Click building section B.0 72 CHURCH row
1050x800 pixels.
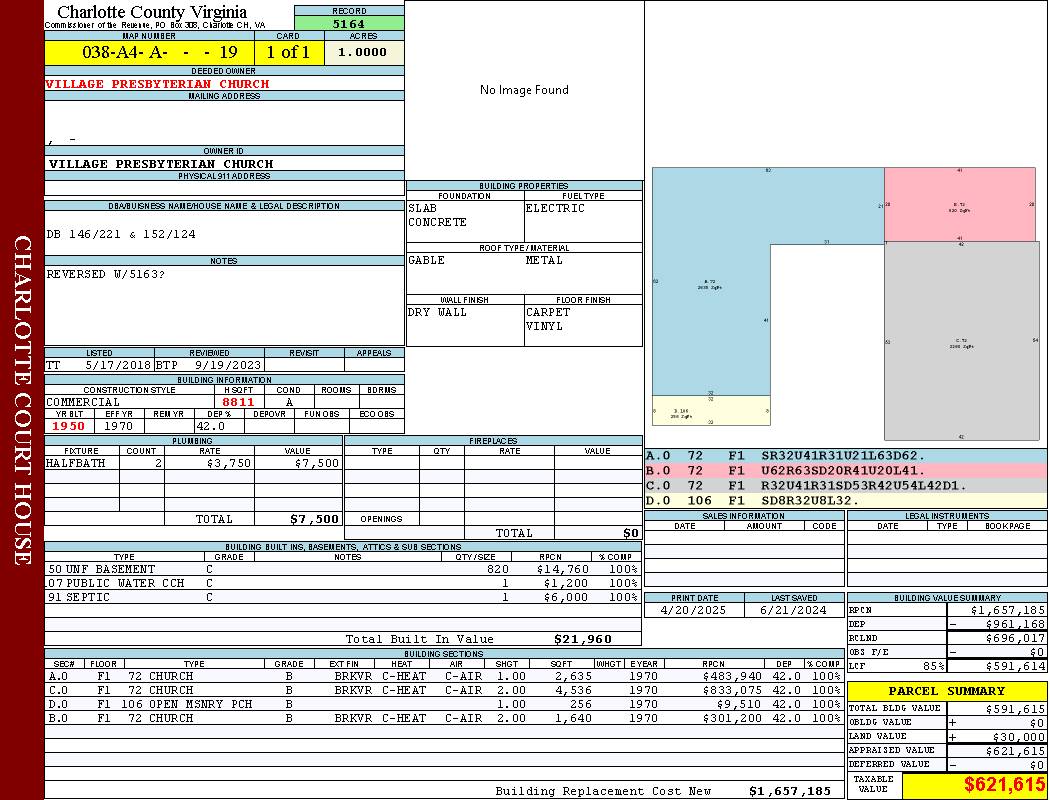[444, 718]
